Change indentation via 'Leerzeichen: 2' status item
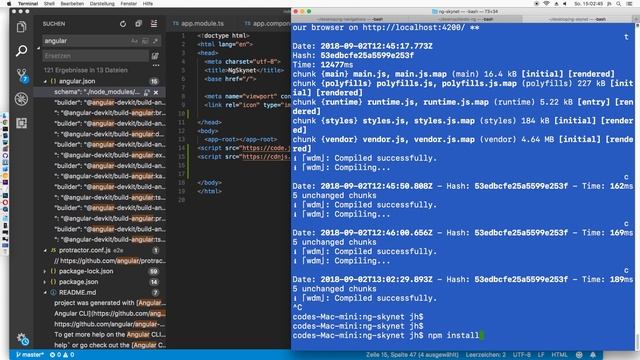The width and height of the screenshot is (640, 360). pyautogui.click(x=486, y=355)
